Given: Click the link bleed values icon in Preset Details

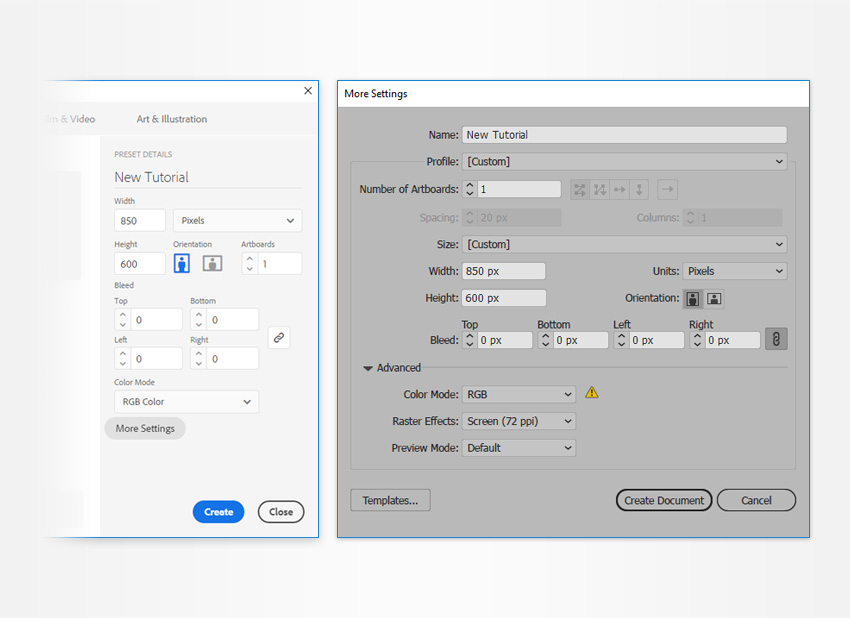Looking at the screenshot, I should pos(279,338).
